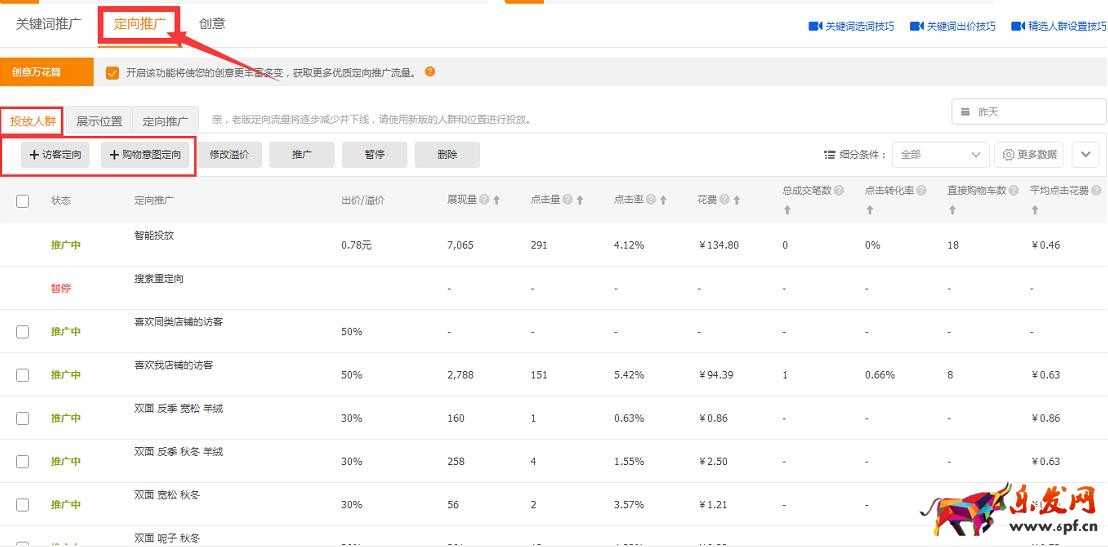Open the 关键词选词技巧 video link

coord(851,27)
